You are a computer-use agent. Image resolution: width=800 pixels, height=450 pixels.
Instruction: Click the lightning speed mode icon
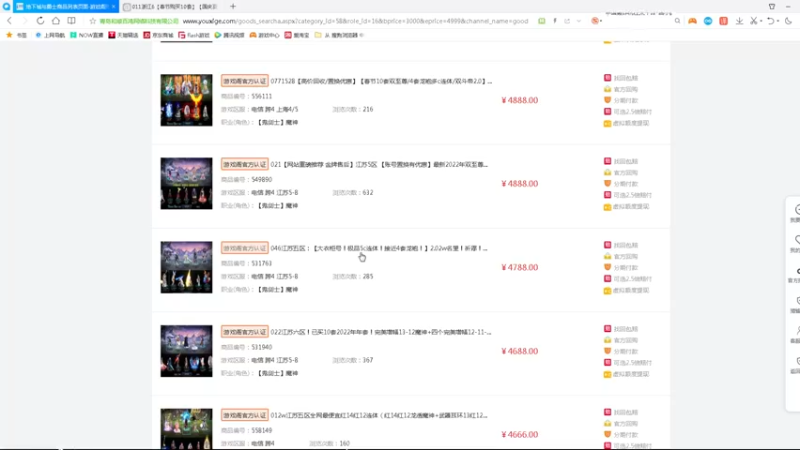(555, 21)
